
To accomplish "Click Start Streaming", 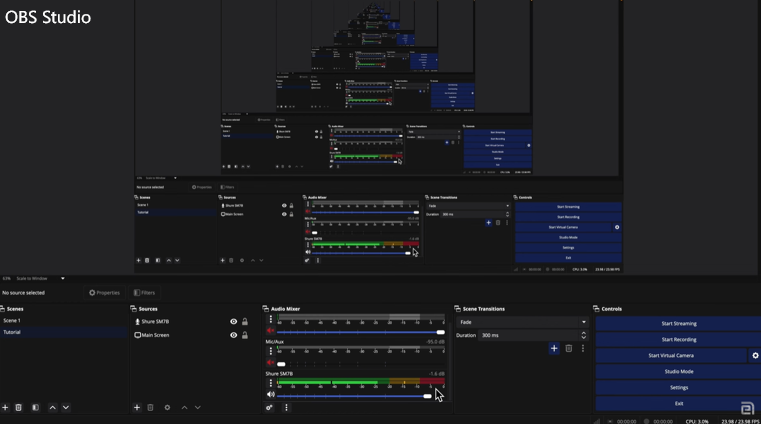I will coord(678,324).
